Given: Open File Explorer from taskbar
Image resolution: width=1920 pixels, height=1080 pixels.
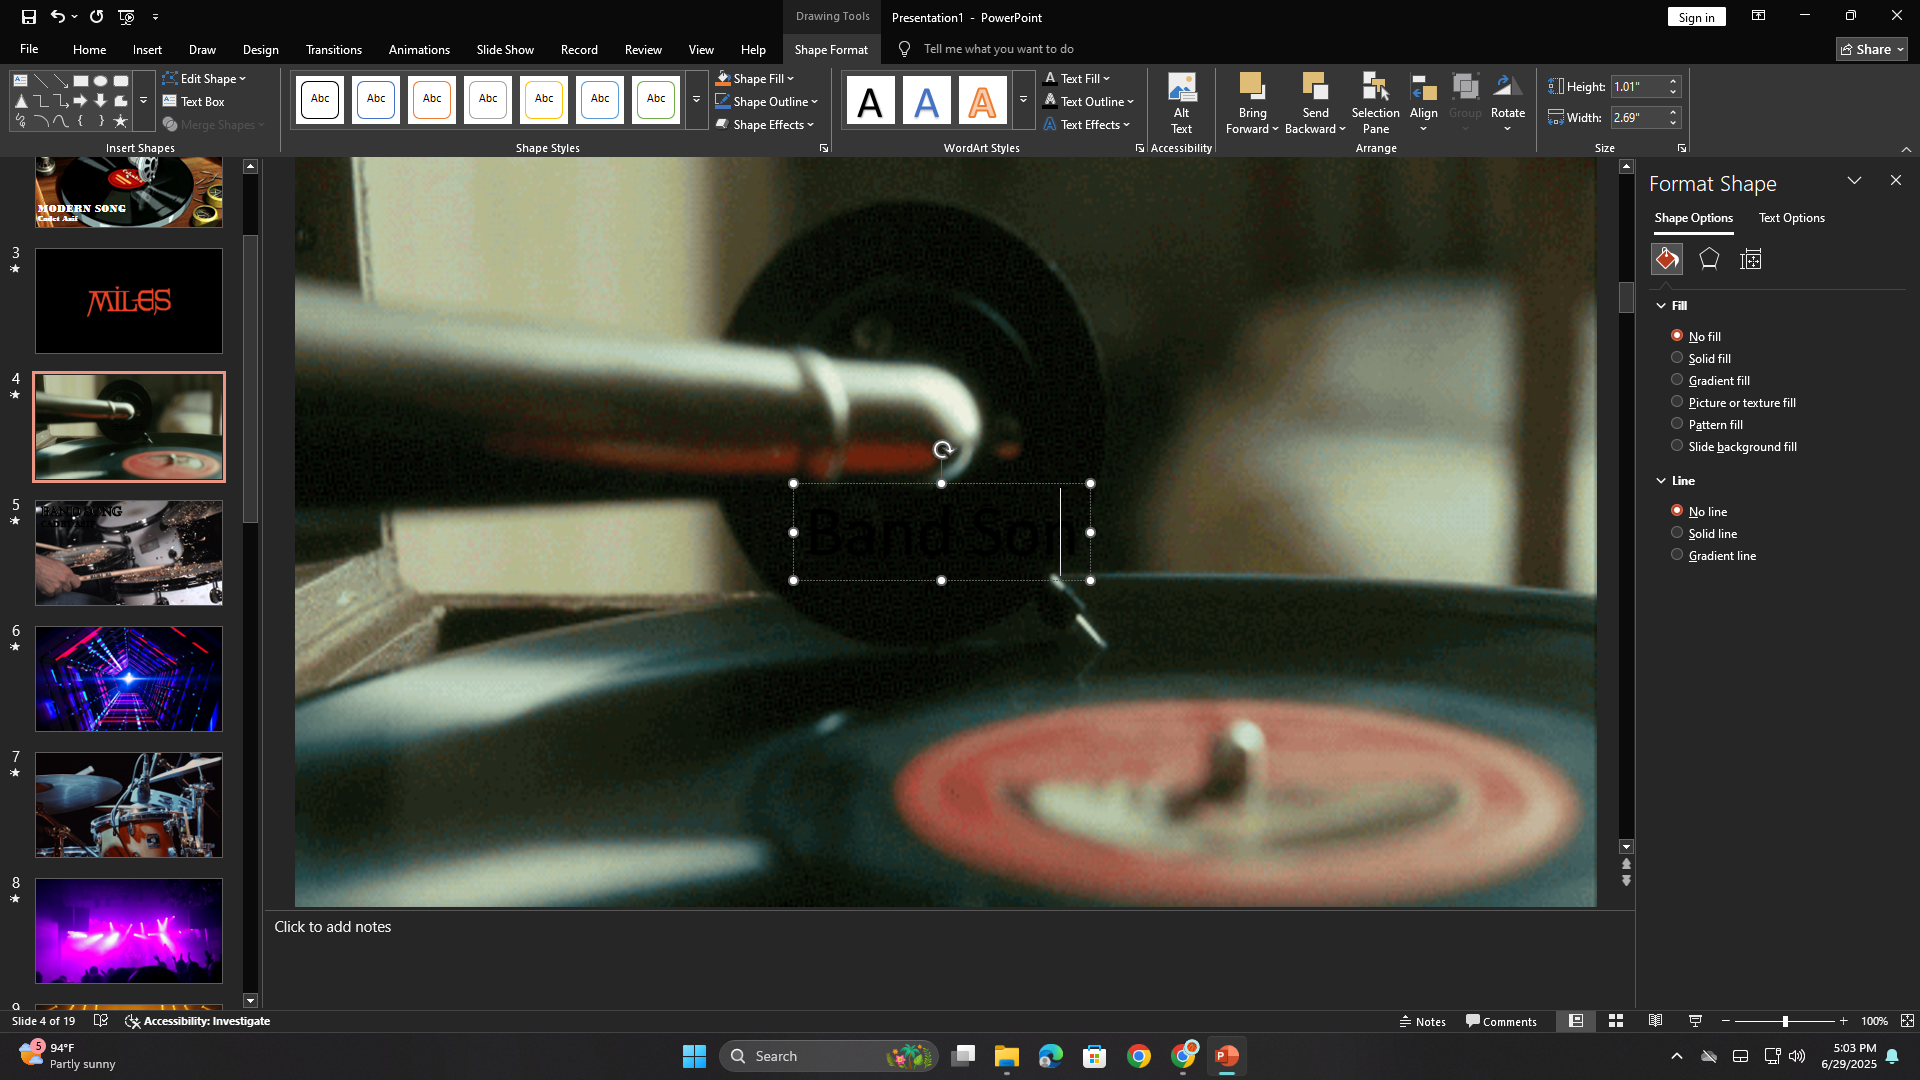Looking at the screenshot, I should [1006, 1056].
